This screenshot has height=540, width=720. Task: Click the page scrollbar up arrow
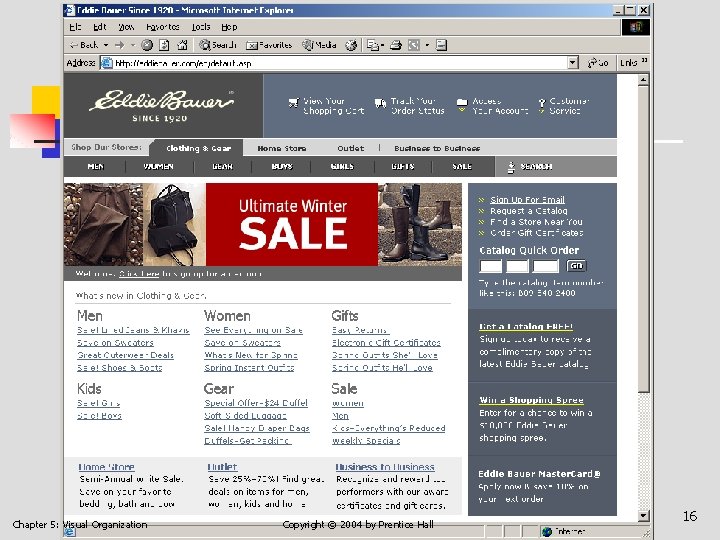pos(643,80)
